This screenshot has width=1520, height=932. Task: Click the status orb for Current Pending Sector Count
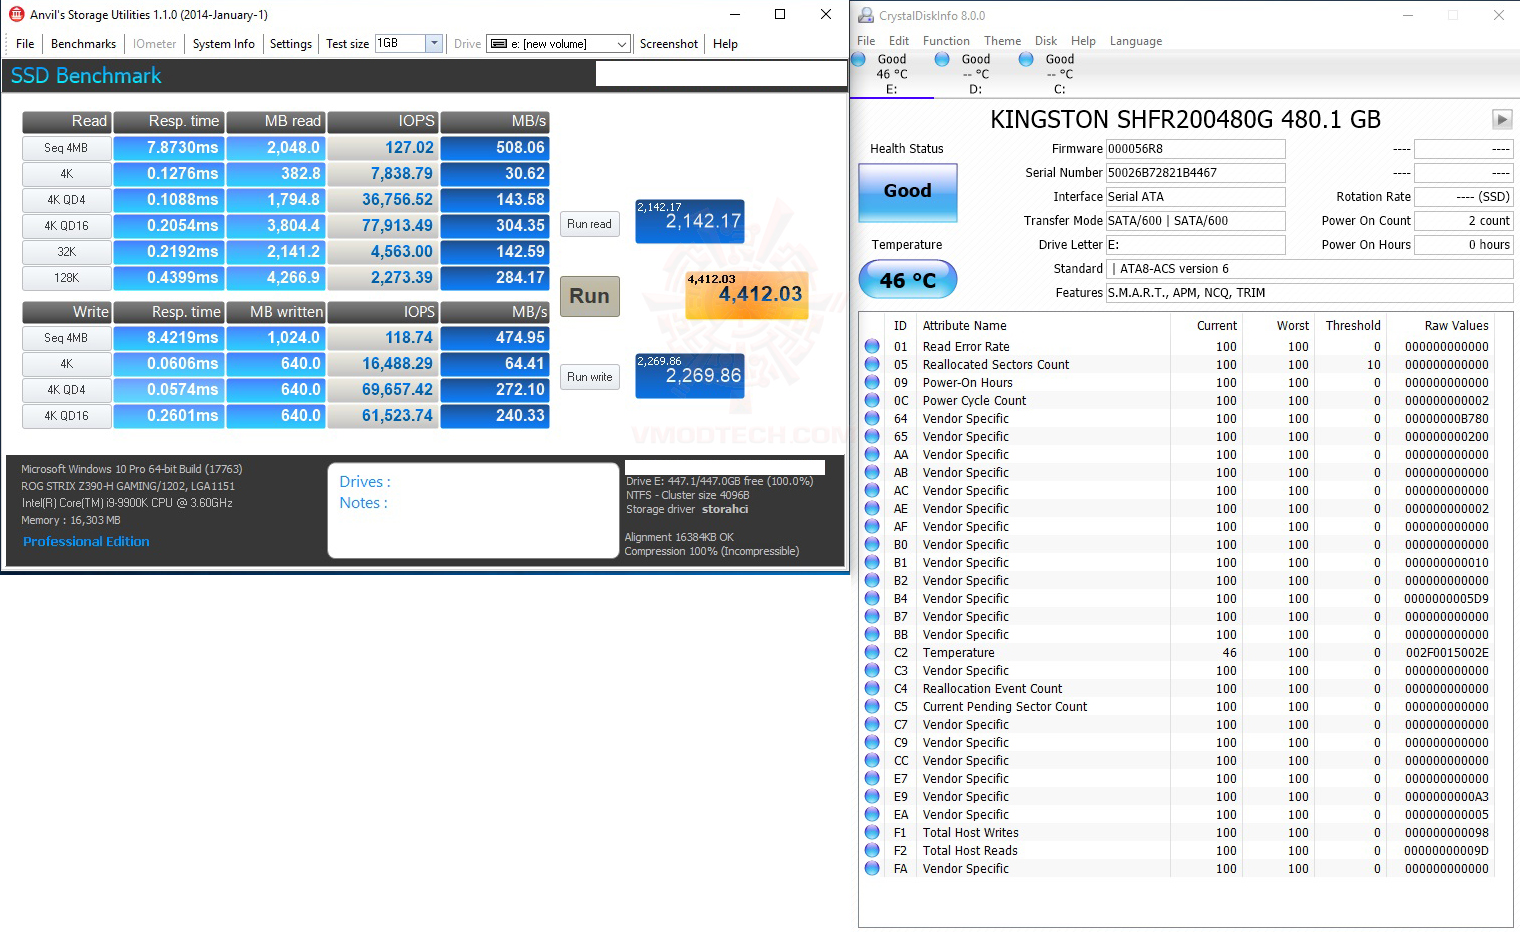872,707
